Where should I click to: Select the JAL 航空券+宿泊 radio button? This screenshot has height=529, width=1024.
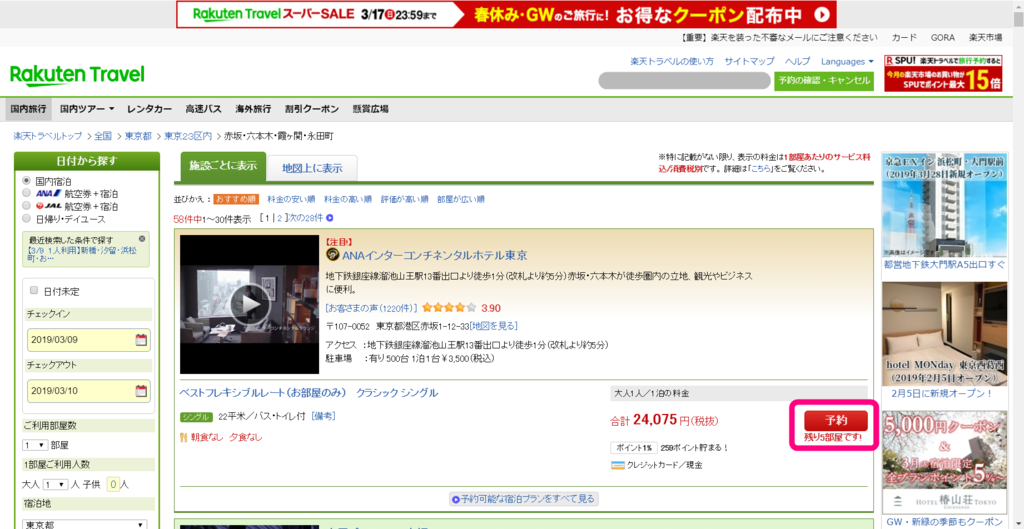click(x=26, y=206)
